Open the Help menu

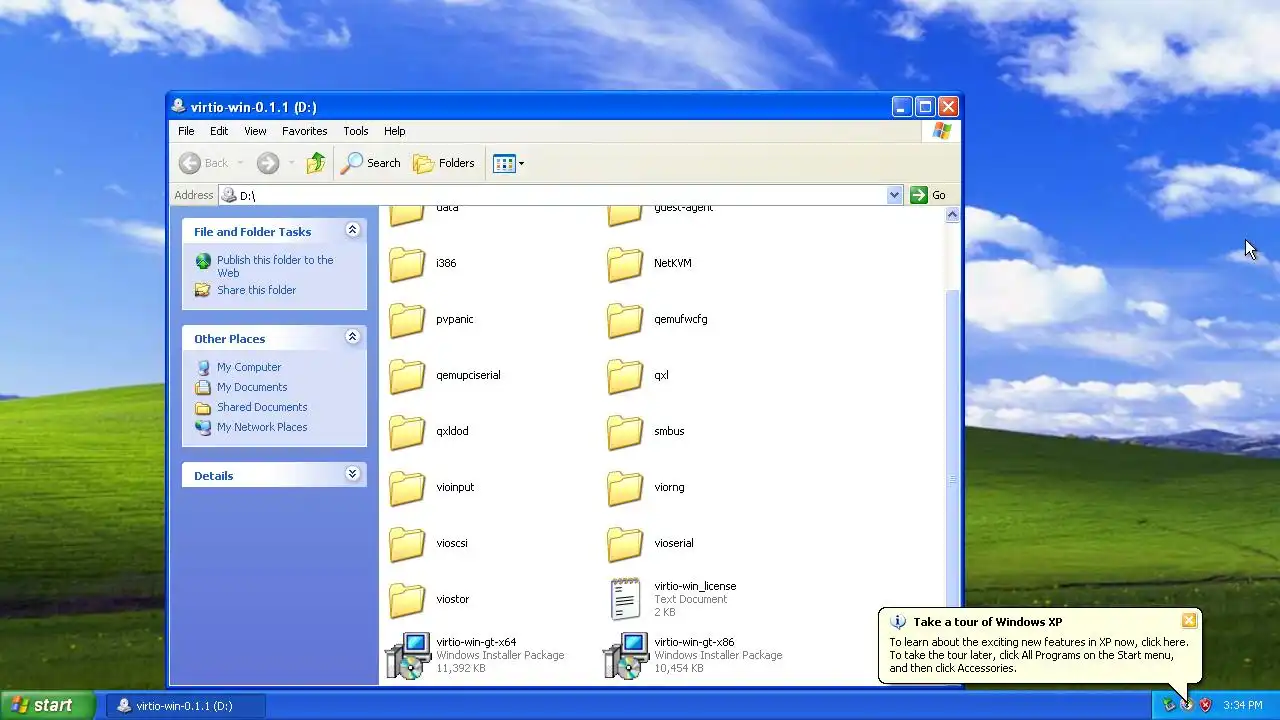click(x=395, y=131)
